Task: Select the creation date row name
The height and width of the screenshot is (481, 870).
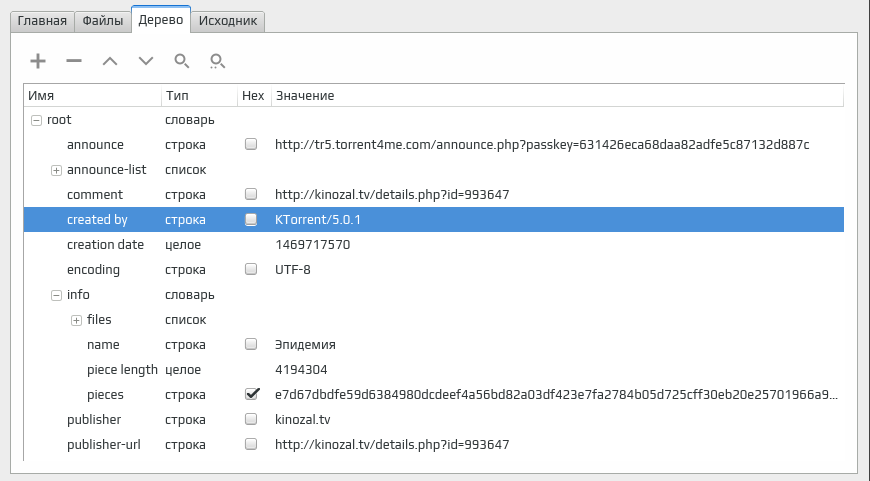Action: pyautogui.click(x=105, y=245)
